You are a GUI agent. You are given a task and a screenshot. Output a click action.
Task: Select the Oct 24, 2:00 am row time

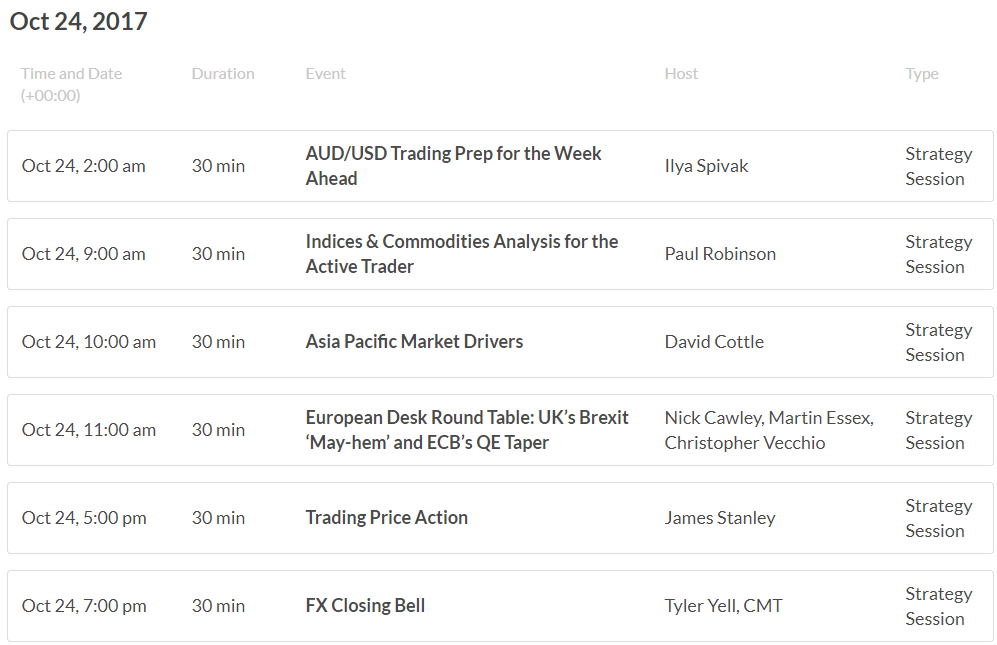(83, 166)
